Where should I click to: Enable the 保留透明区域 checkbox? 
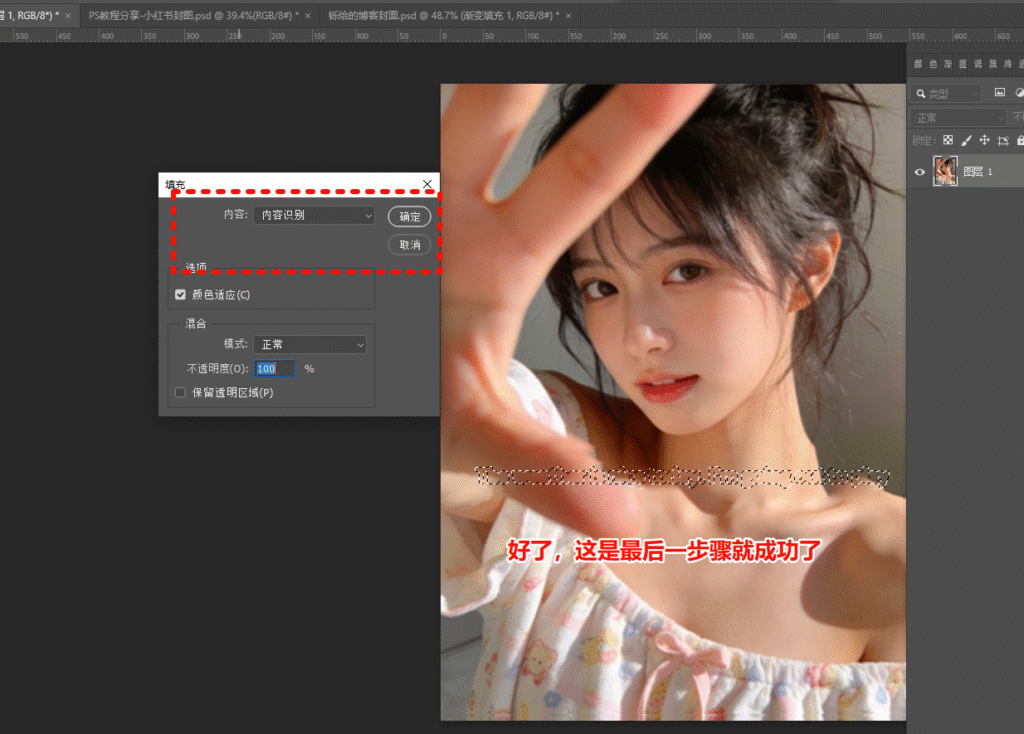point(180,393)
